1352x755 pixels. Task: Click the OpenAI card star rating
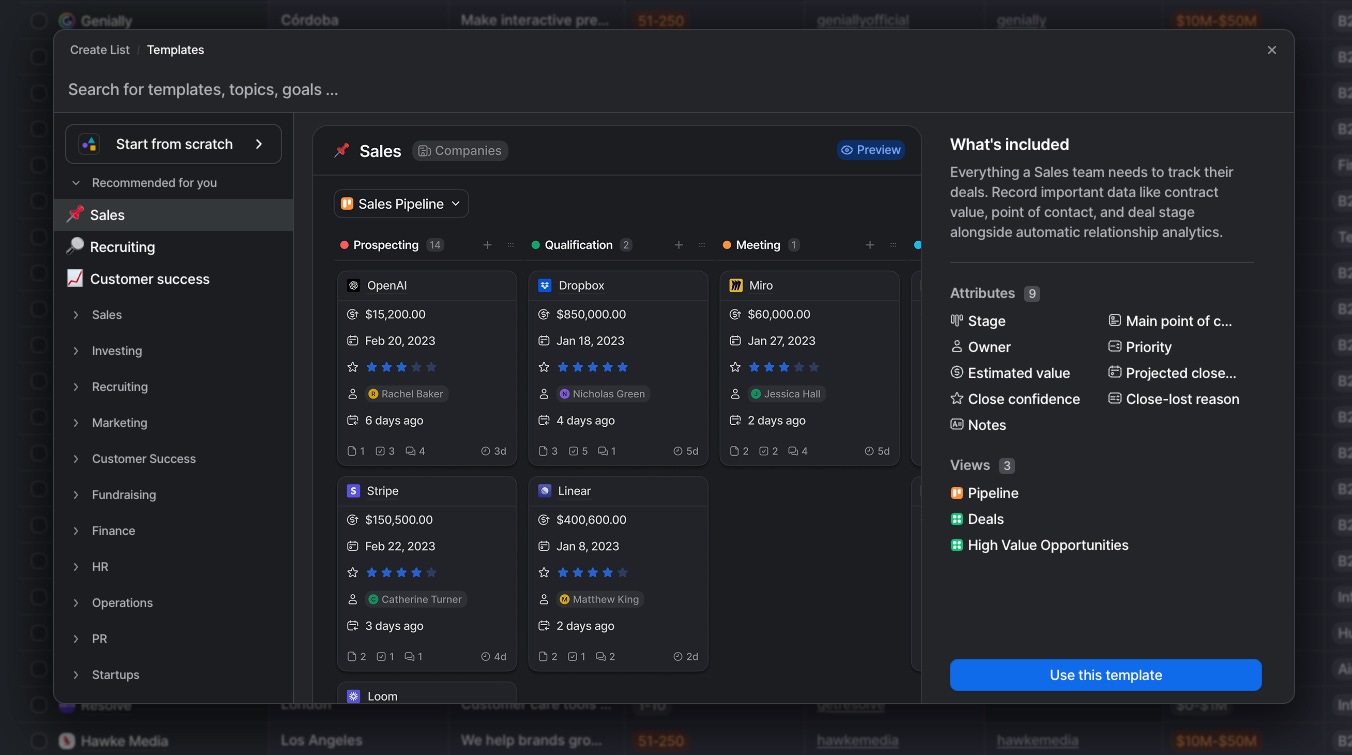coord(401,367)
